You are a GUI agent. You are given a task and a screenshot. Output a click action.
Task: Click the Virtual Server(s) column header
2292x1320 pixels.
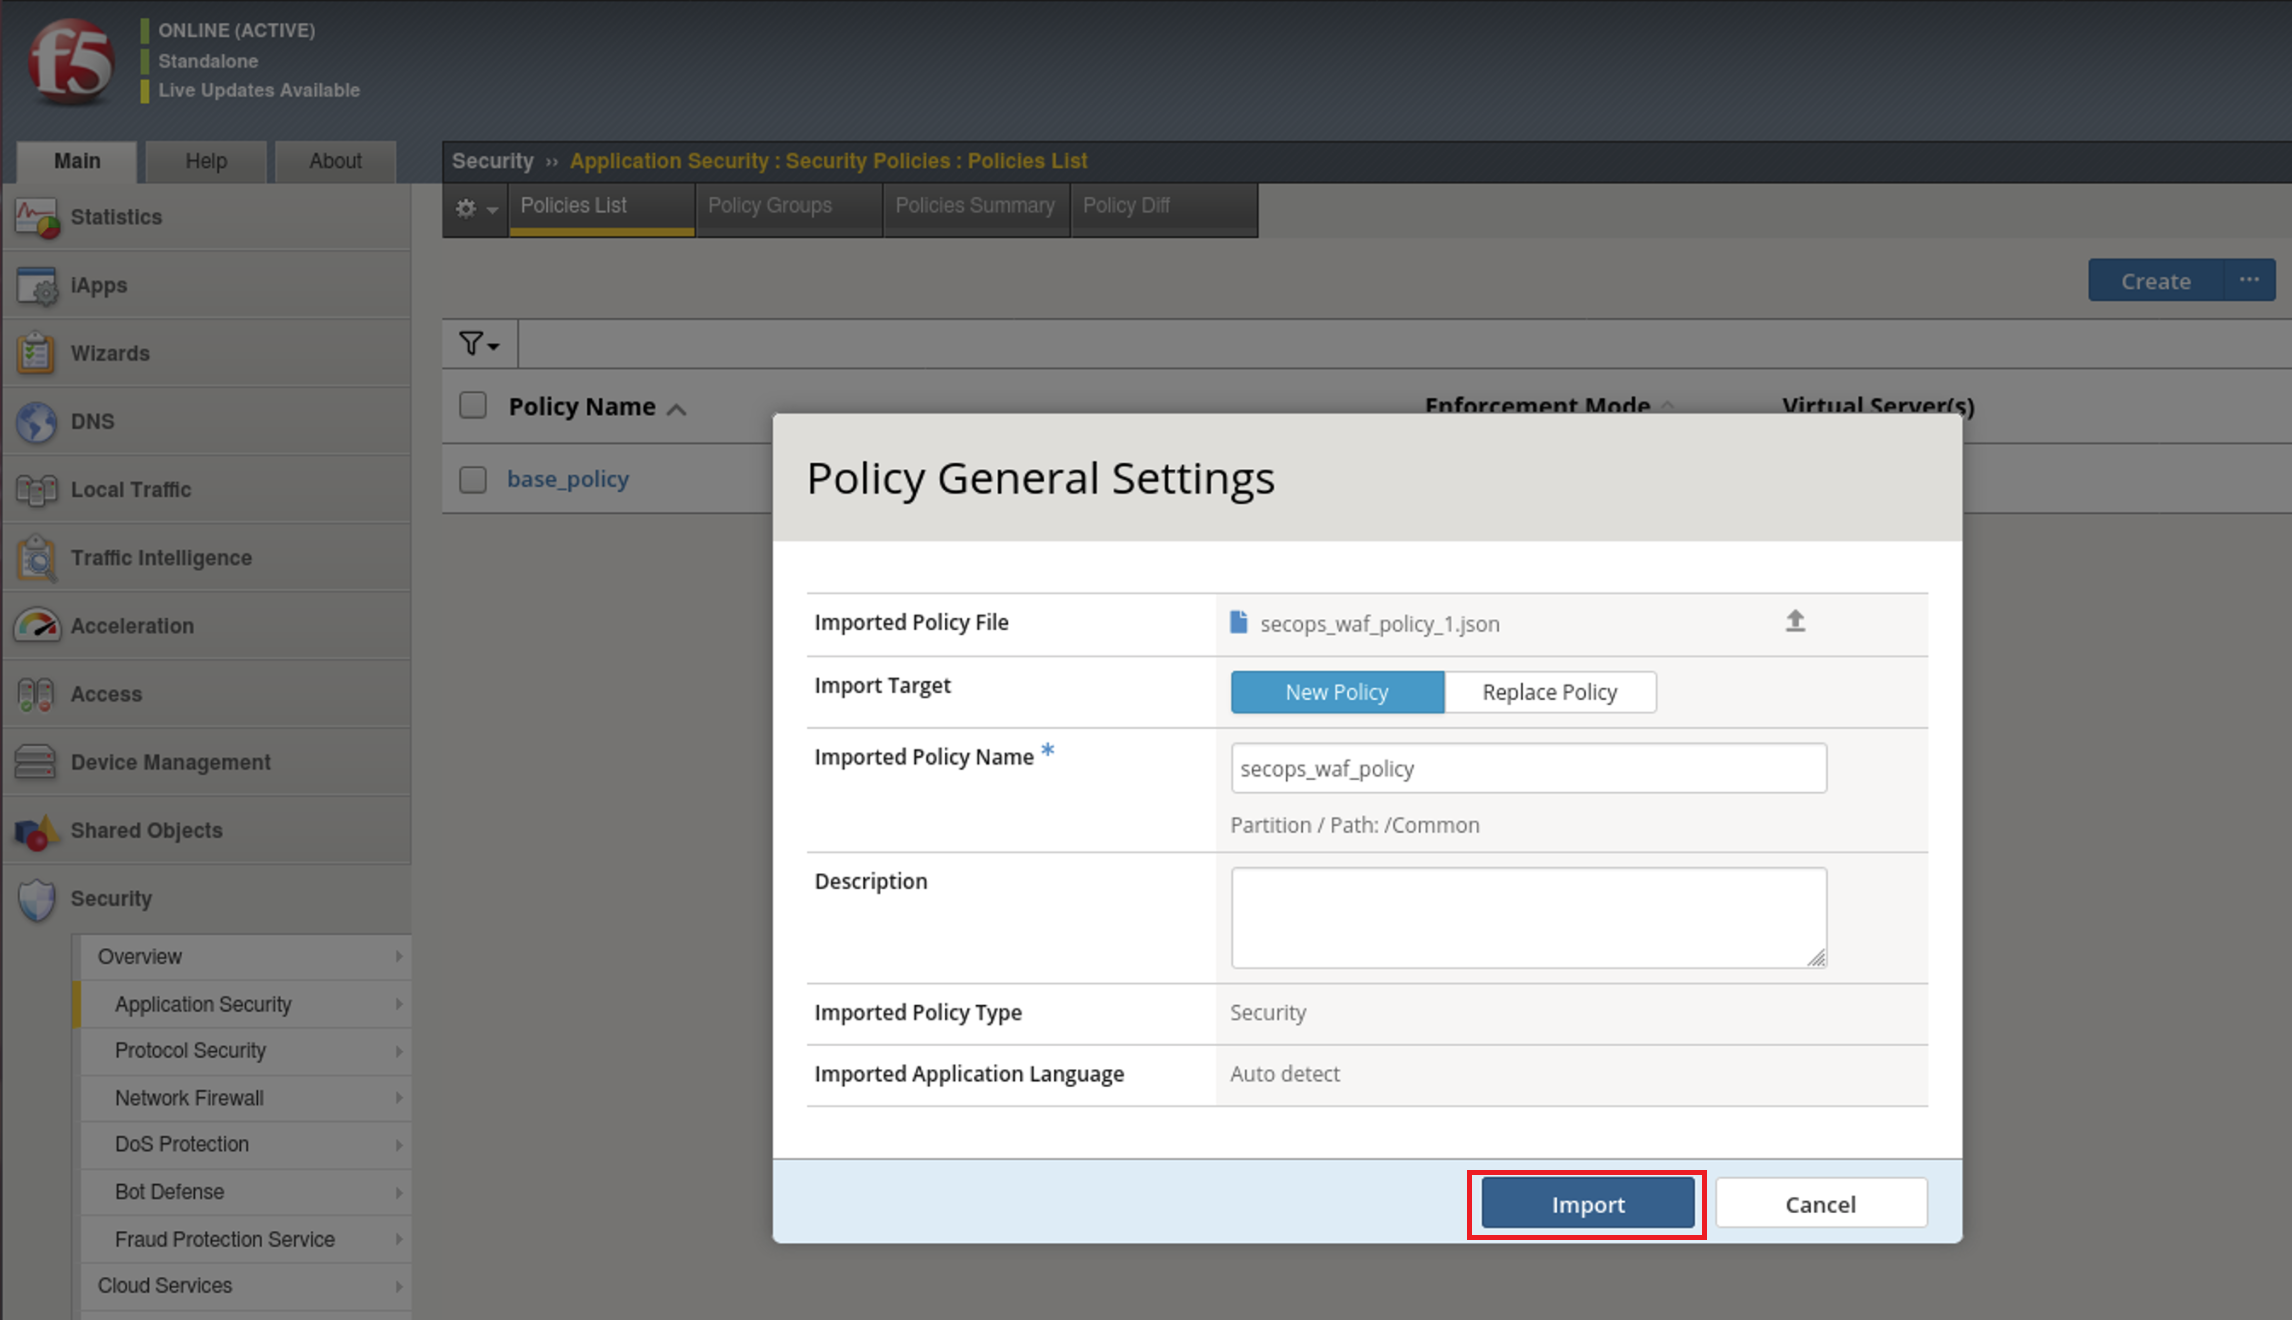click(1878, 406)
